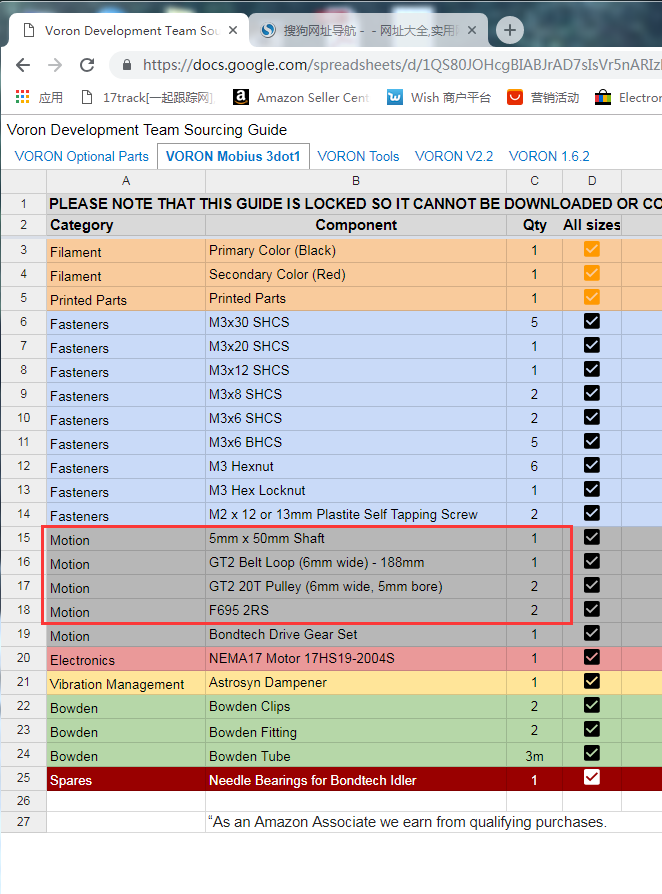This screenshot has height=894, width=662.
Task: Select column B header
Action: tap(355, 181)
